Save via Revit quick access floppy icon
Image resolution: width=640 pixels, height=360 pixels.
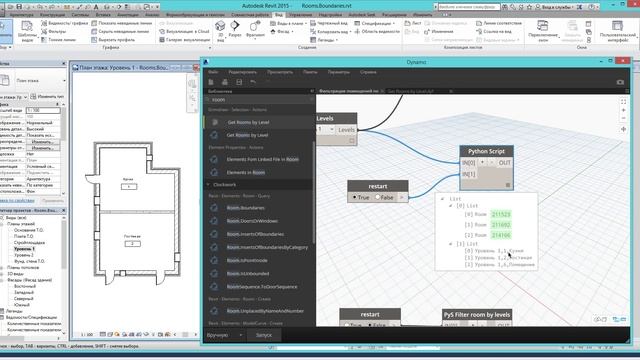[19, 7]
